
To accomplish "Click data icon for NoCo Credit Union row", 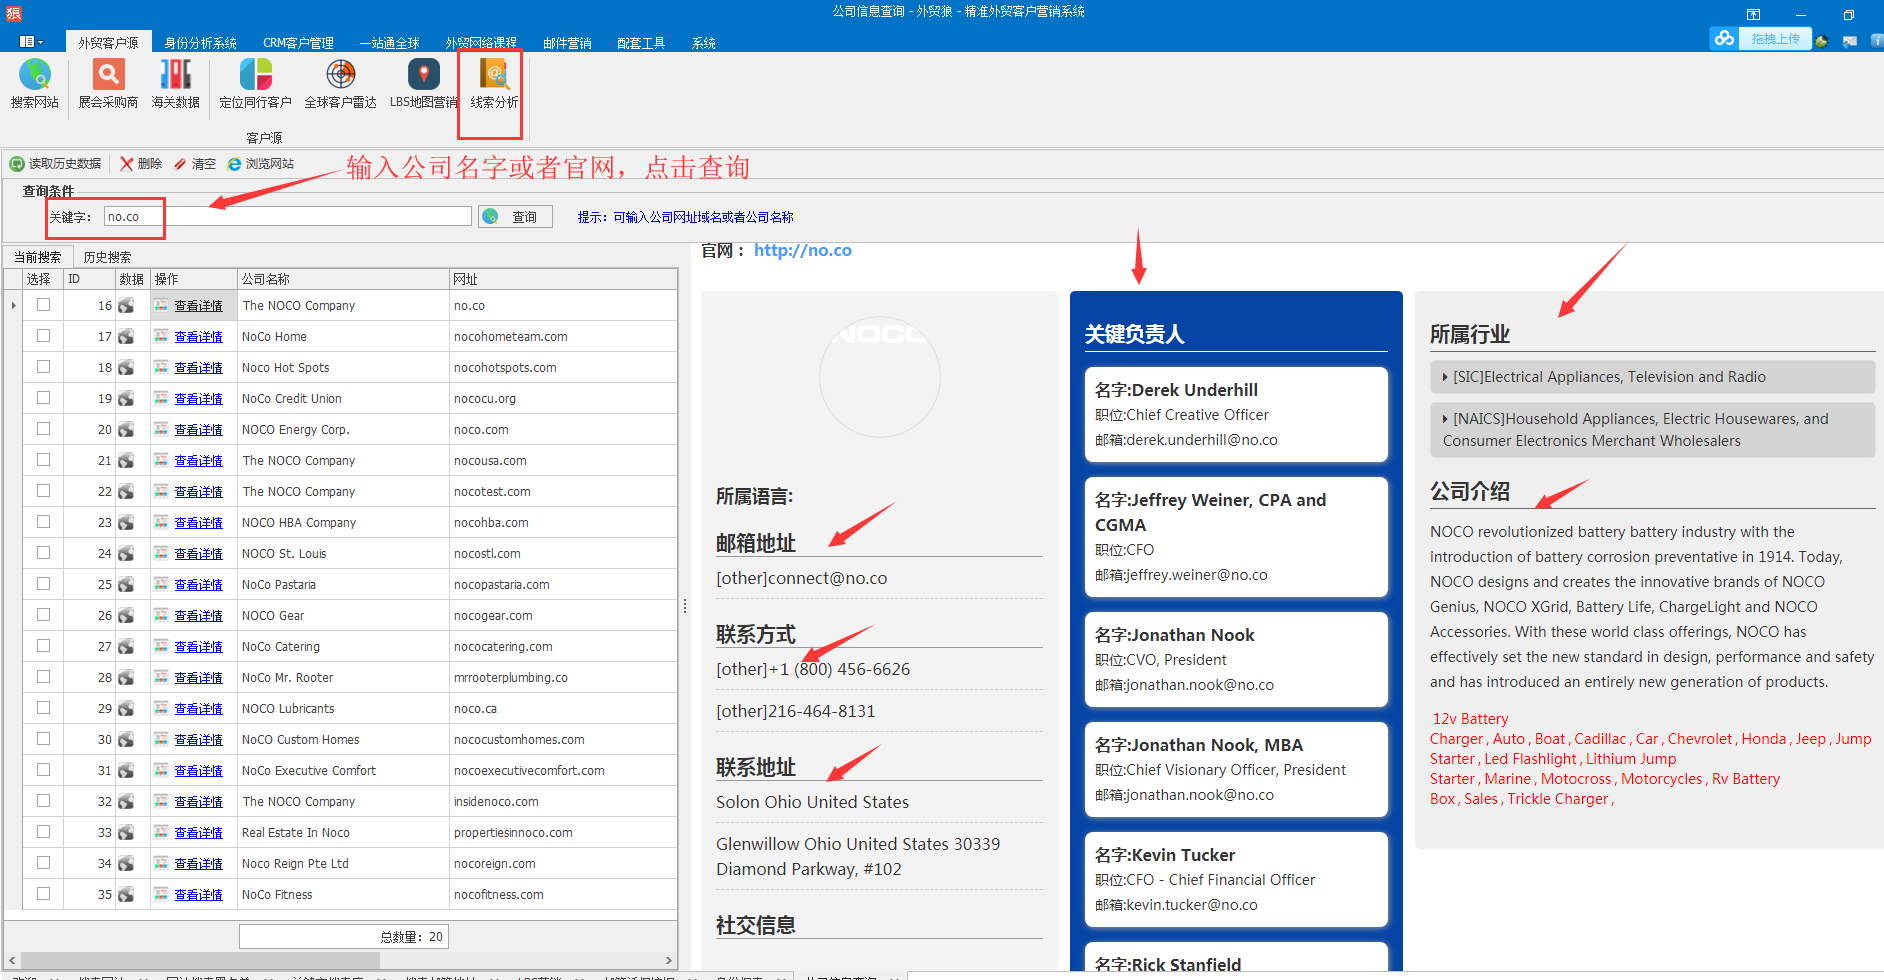I will click(126, 399).
